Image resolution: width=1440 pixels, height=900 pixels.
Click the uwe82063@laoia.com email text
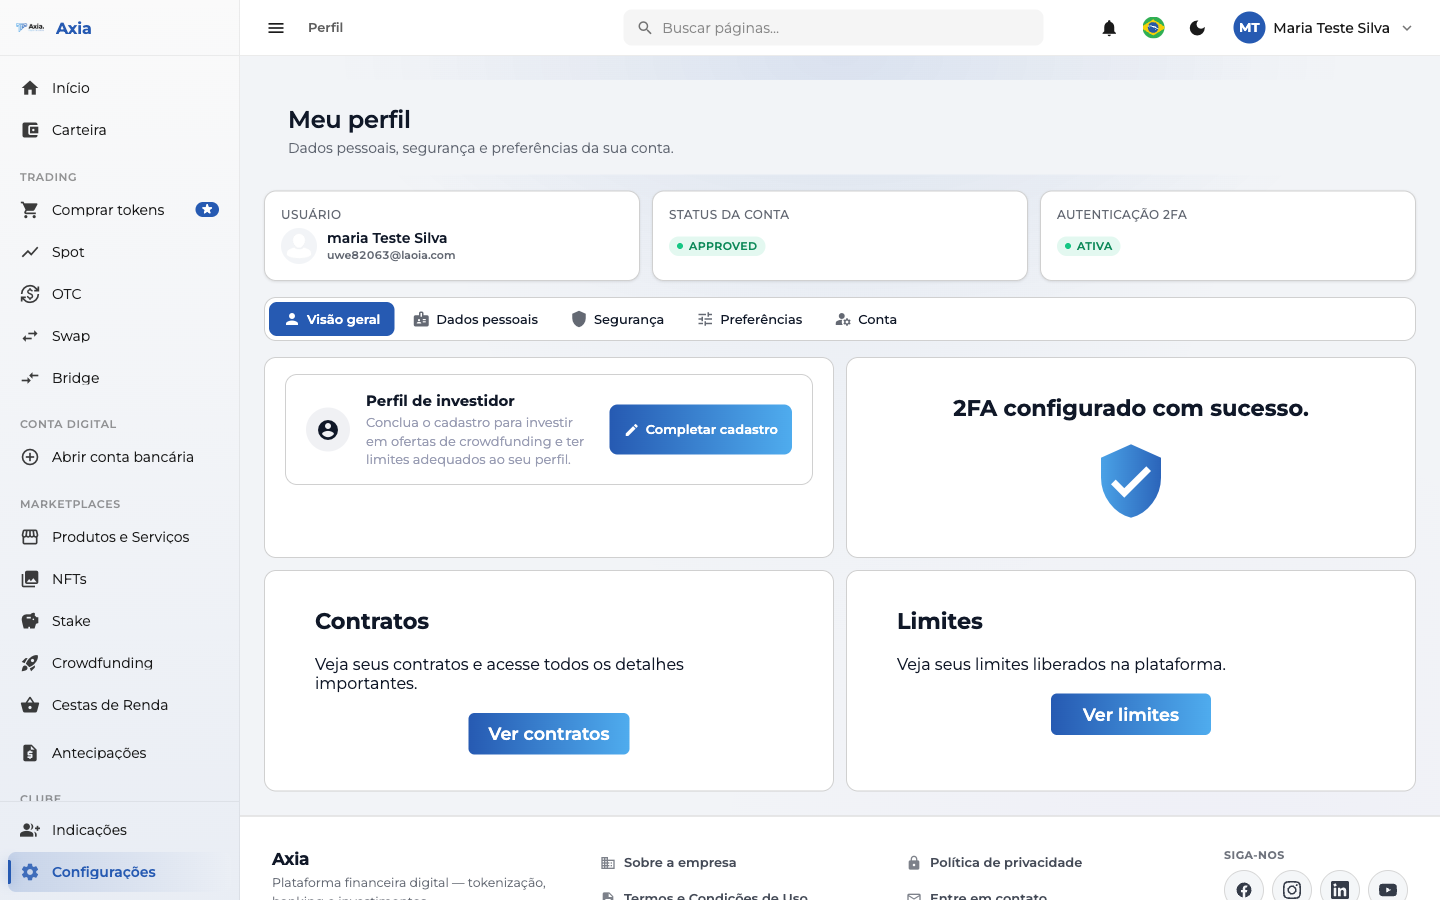(x=391, y=255)
